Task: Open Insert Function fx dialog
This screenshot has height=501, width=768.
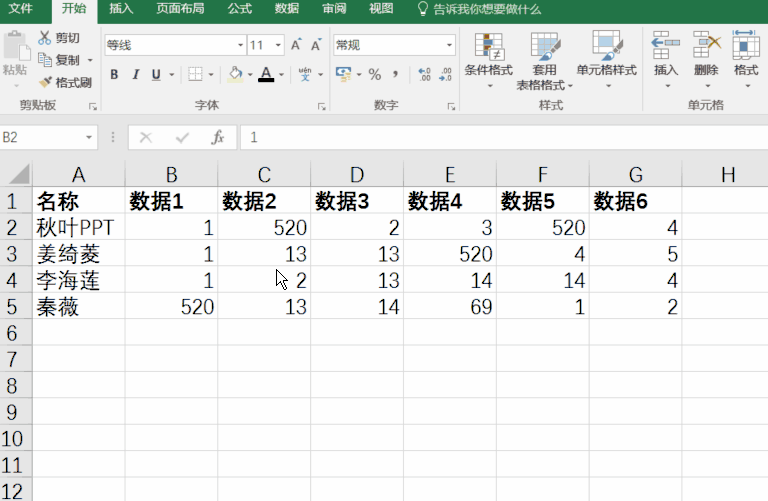Action: [218, 138]
